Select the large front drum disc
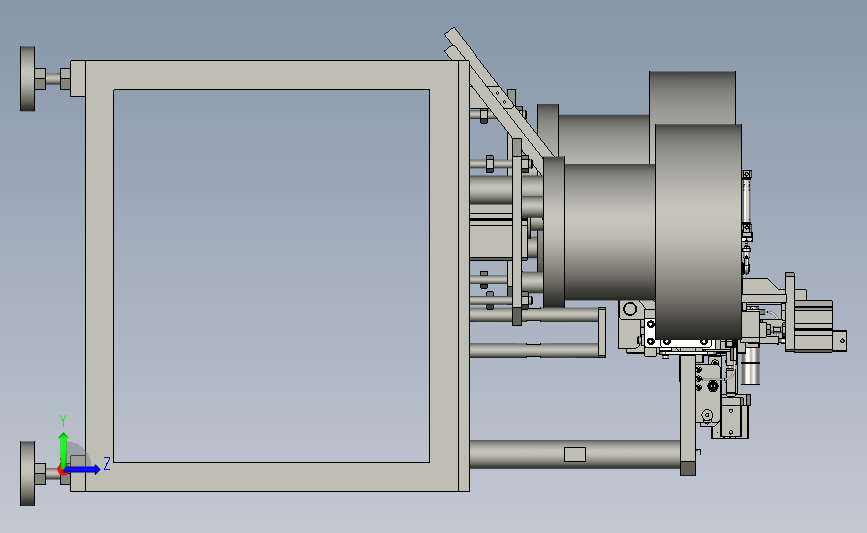867x533 pixels. [698, 232]
